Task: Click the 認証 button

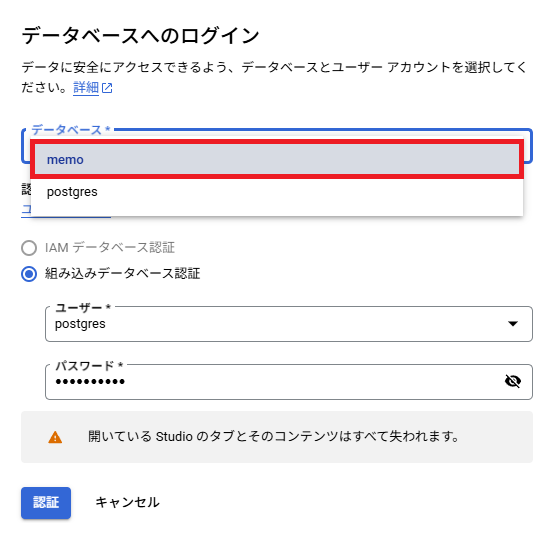Action: pos(46,503)
